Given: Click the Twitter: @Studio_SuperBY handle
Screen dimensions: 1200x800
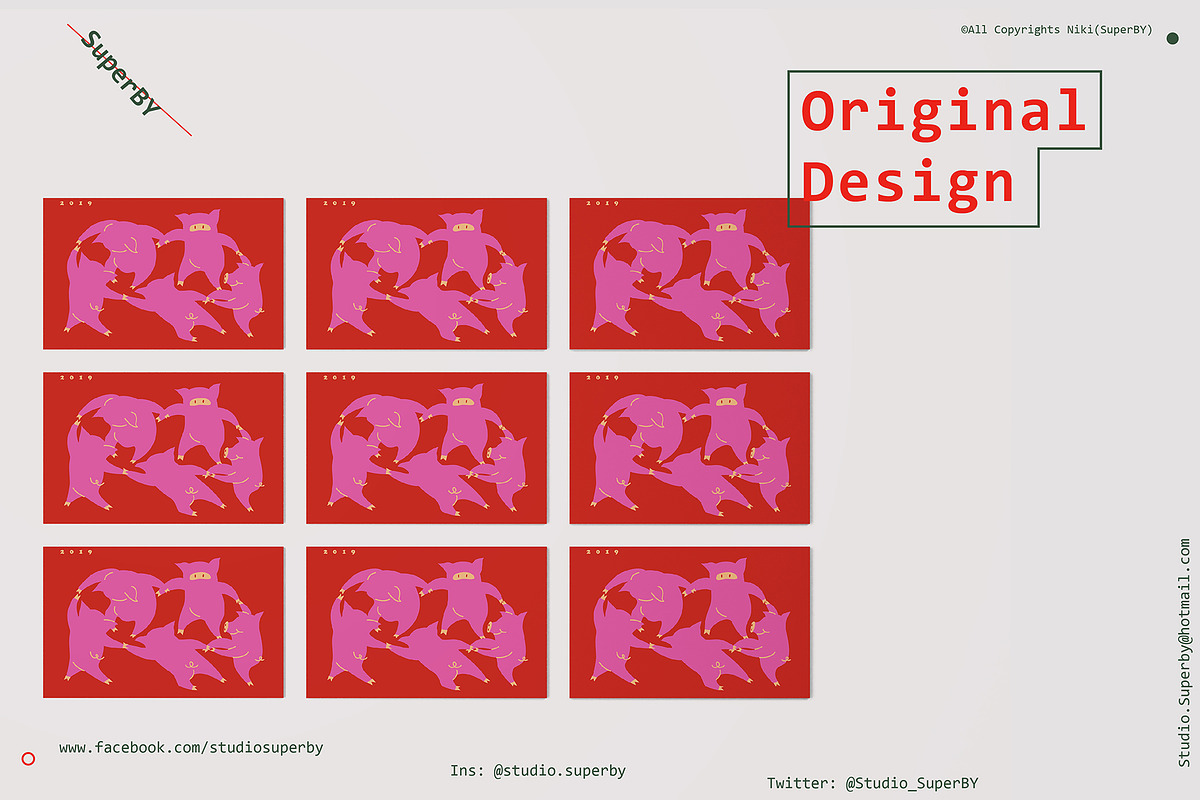Looking at the screenshot, I should [x=872, y=783].
